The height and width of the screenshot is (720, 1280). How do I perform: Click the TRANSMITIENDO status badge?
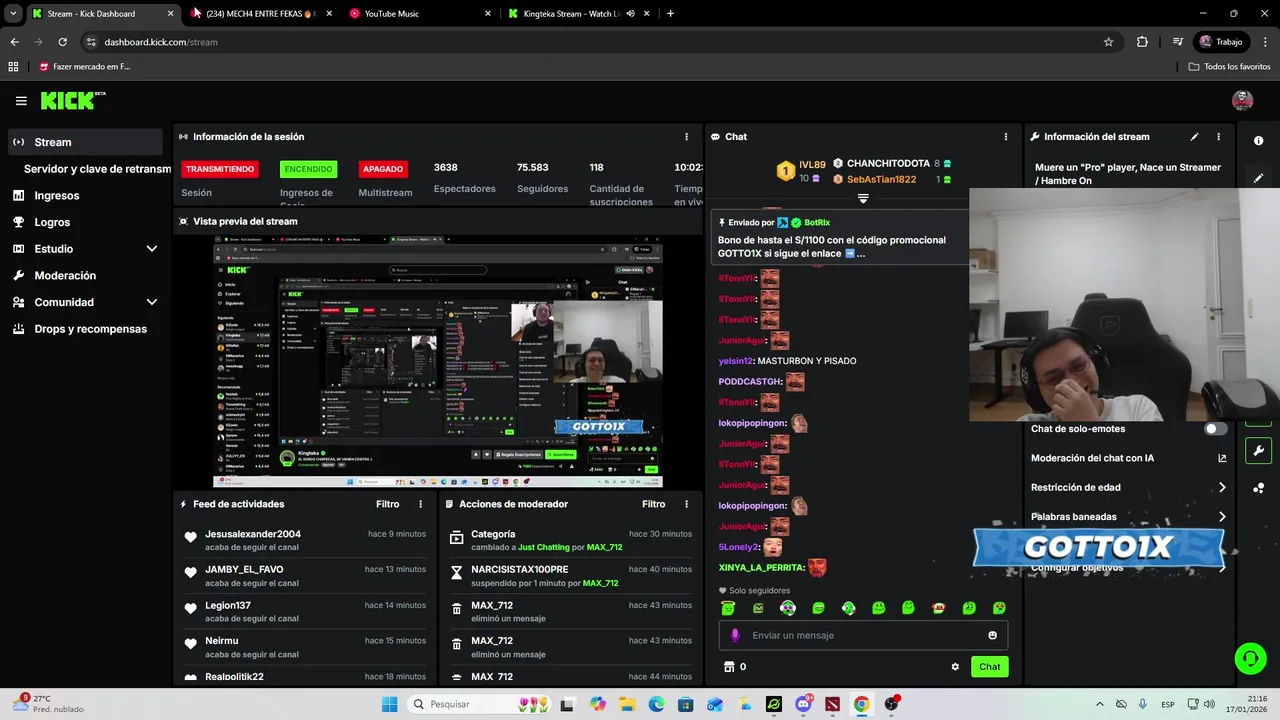pyautogui.click(x=220, y=169)
